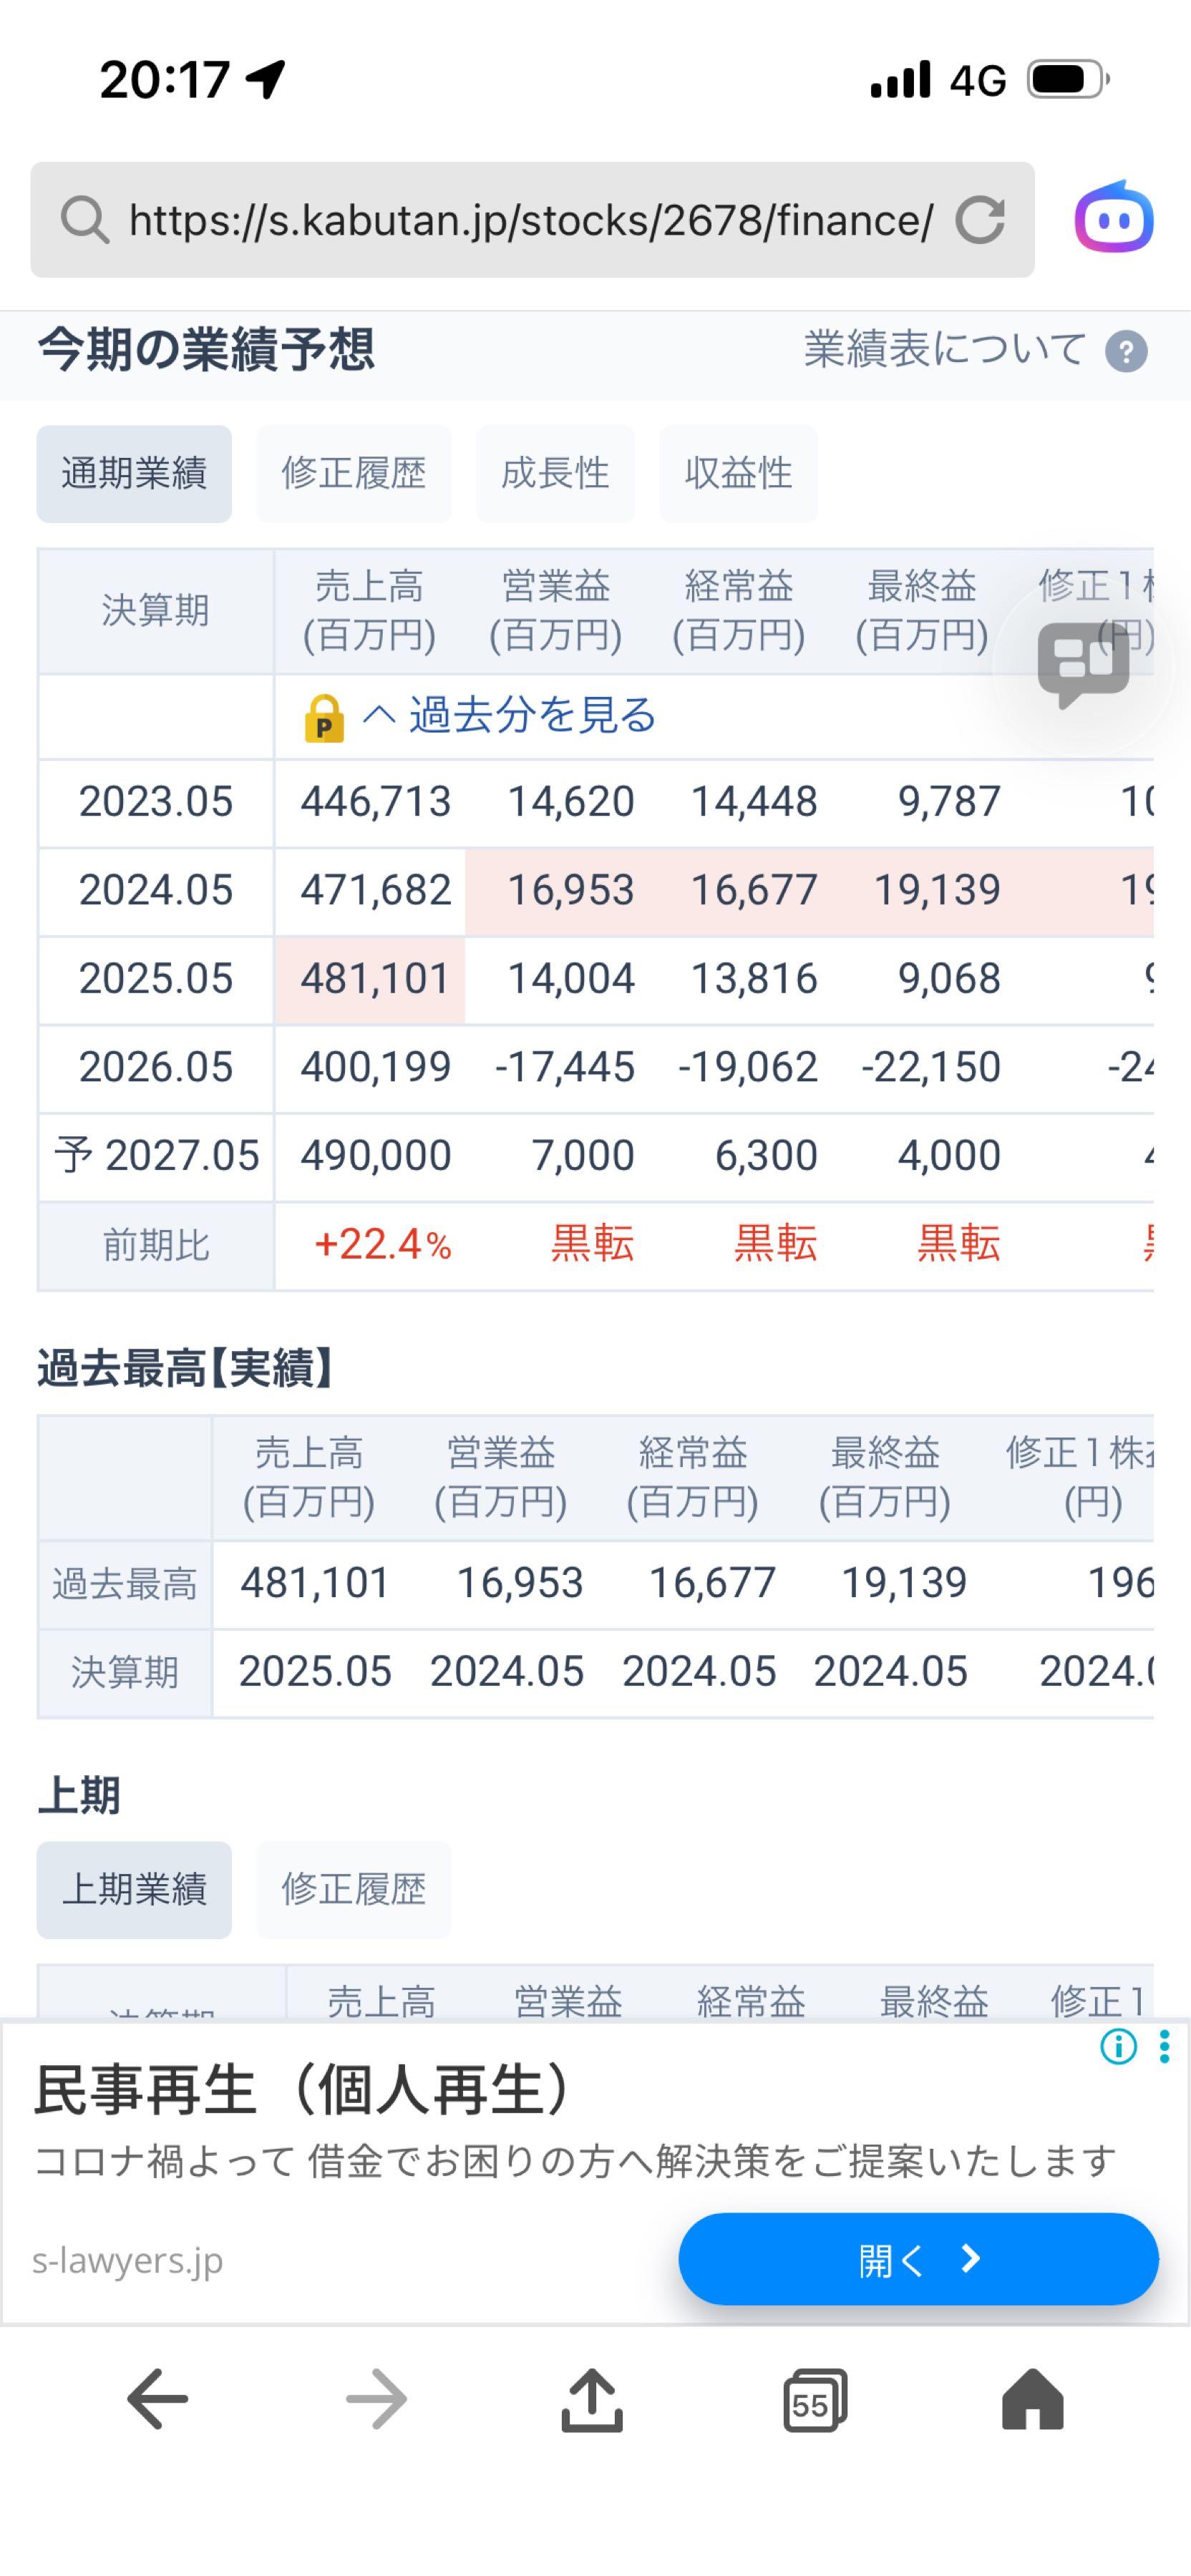1191x2576 pixels.
Task: Open the ad options three-dot menu
Action: (1164, 2047)
